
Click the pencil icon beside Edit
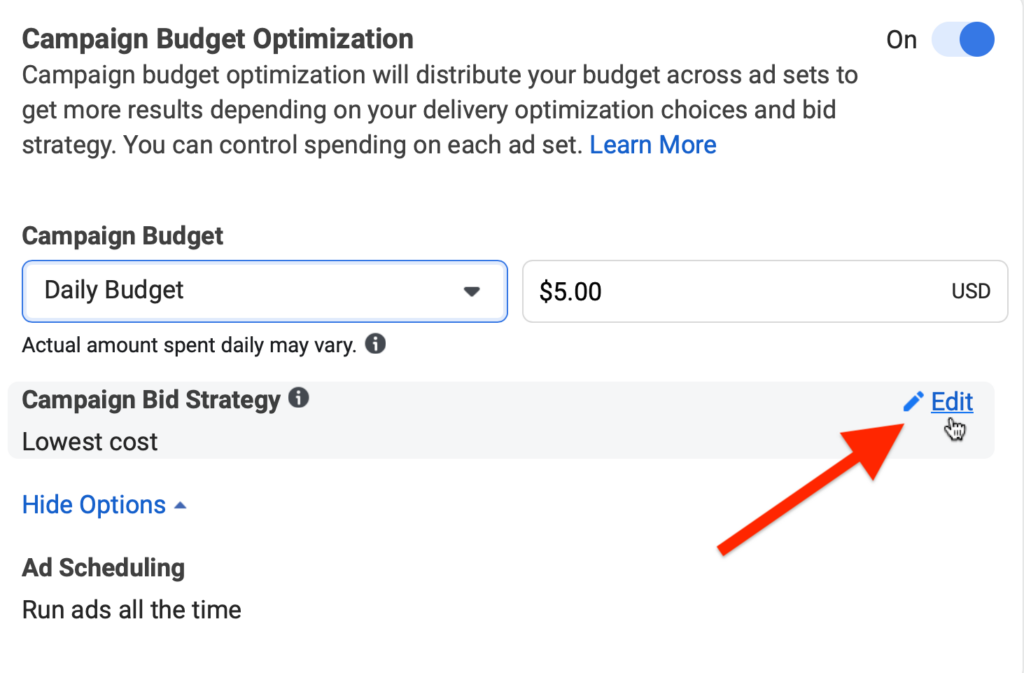[912, 402]
